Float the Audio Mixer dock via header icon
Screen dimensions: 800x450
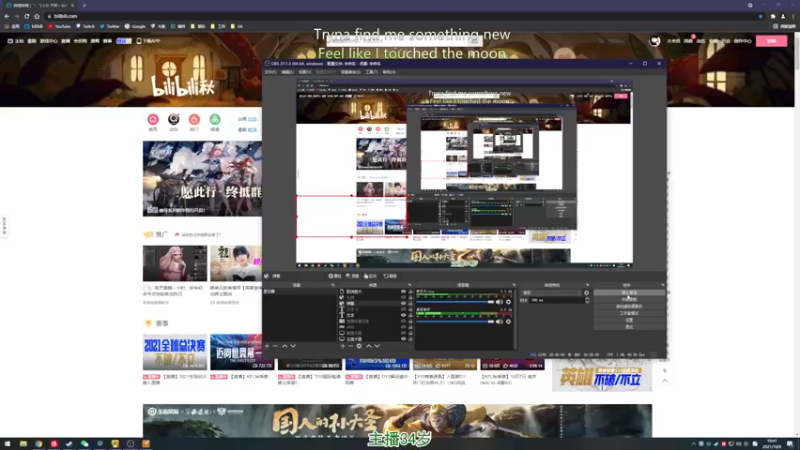(x=514, y=285)
